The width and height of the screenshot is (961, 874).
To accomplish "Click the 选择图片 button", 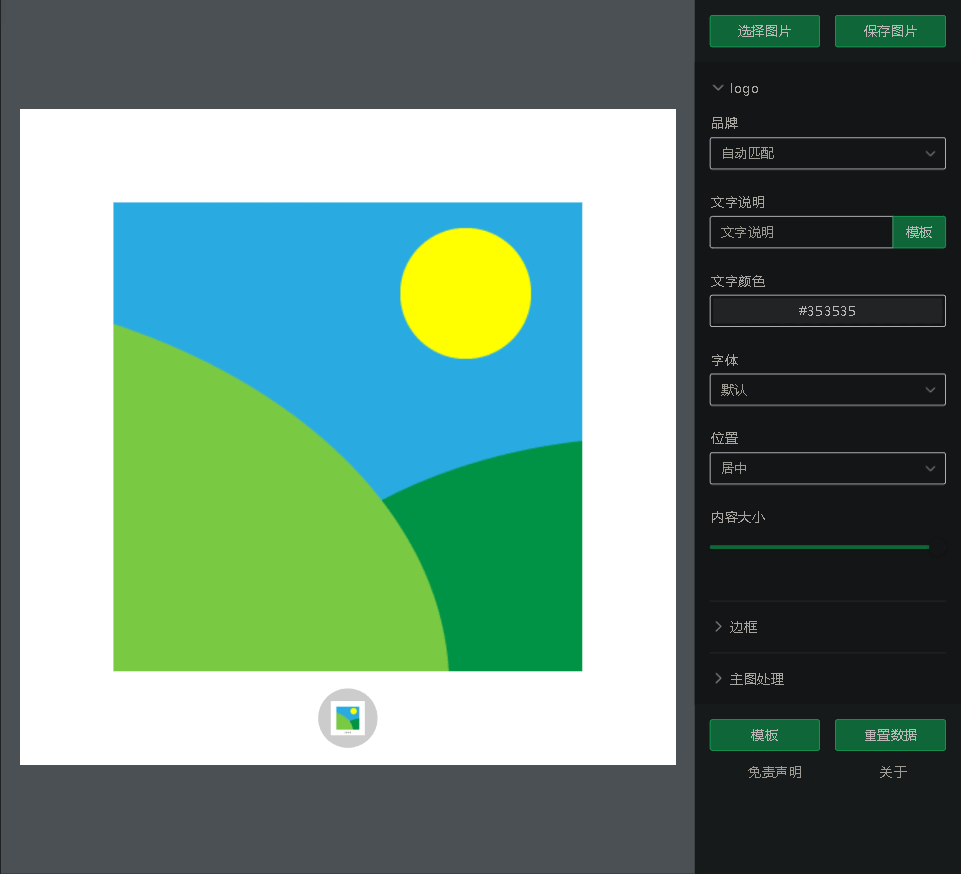I will 764,31.
